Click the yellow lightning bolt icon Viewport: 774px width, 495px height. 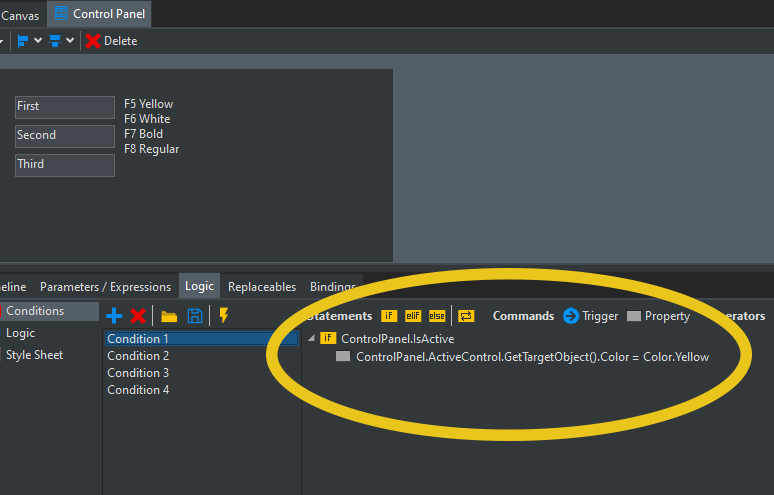(223, 316)
